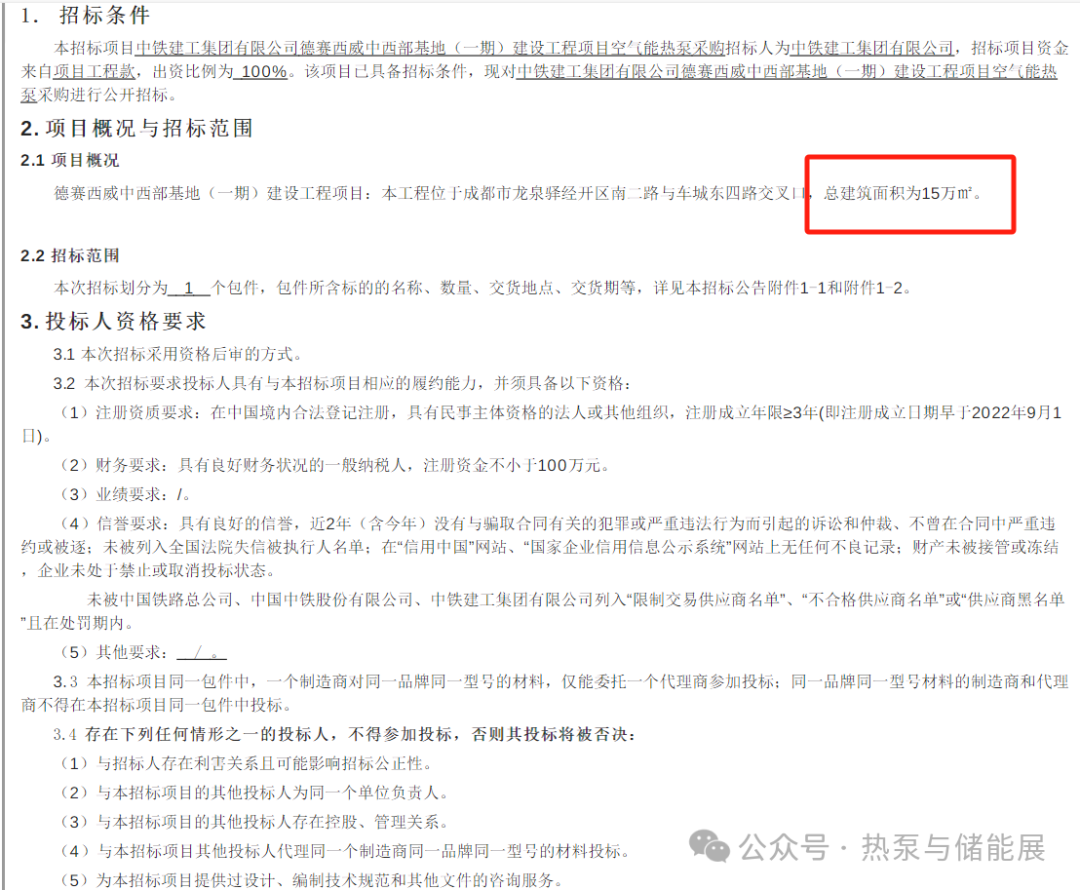Click the heading "2.项目概况与招标范围"
The image size is (1080, 890).
point(136,128)
